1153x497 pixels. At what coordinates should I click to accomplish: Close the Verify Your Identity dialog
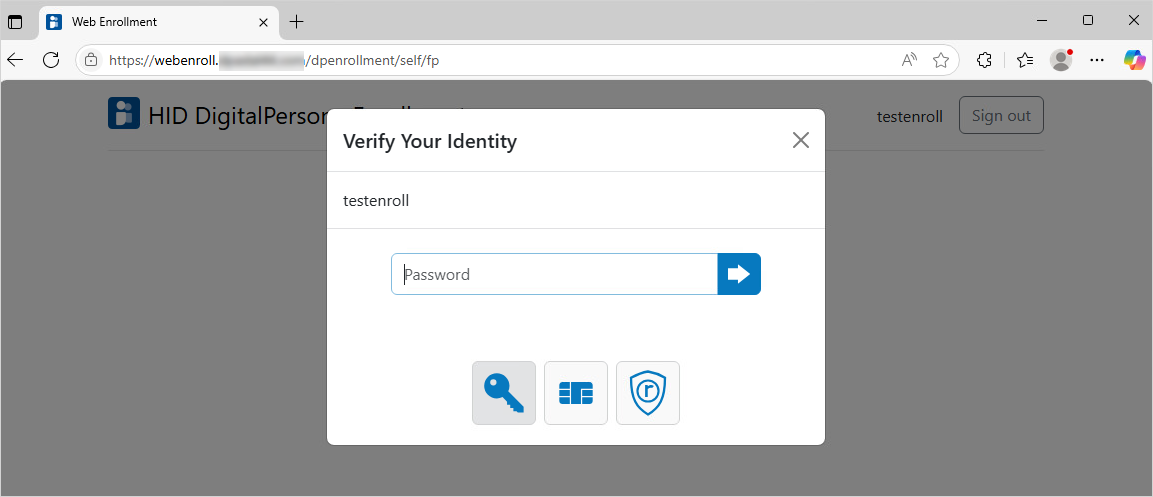click(800, 140)
